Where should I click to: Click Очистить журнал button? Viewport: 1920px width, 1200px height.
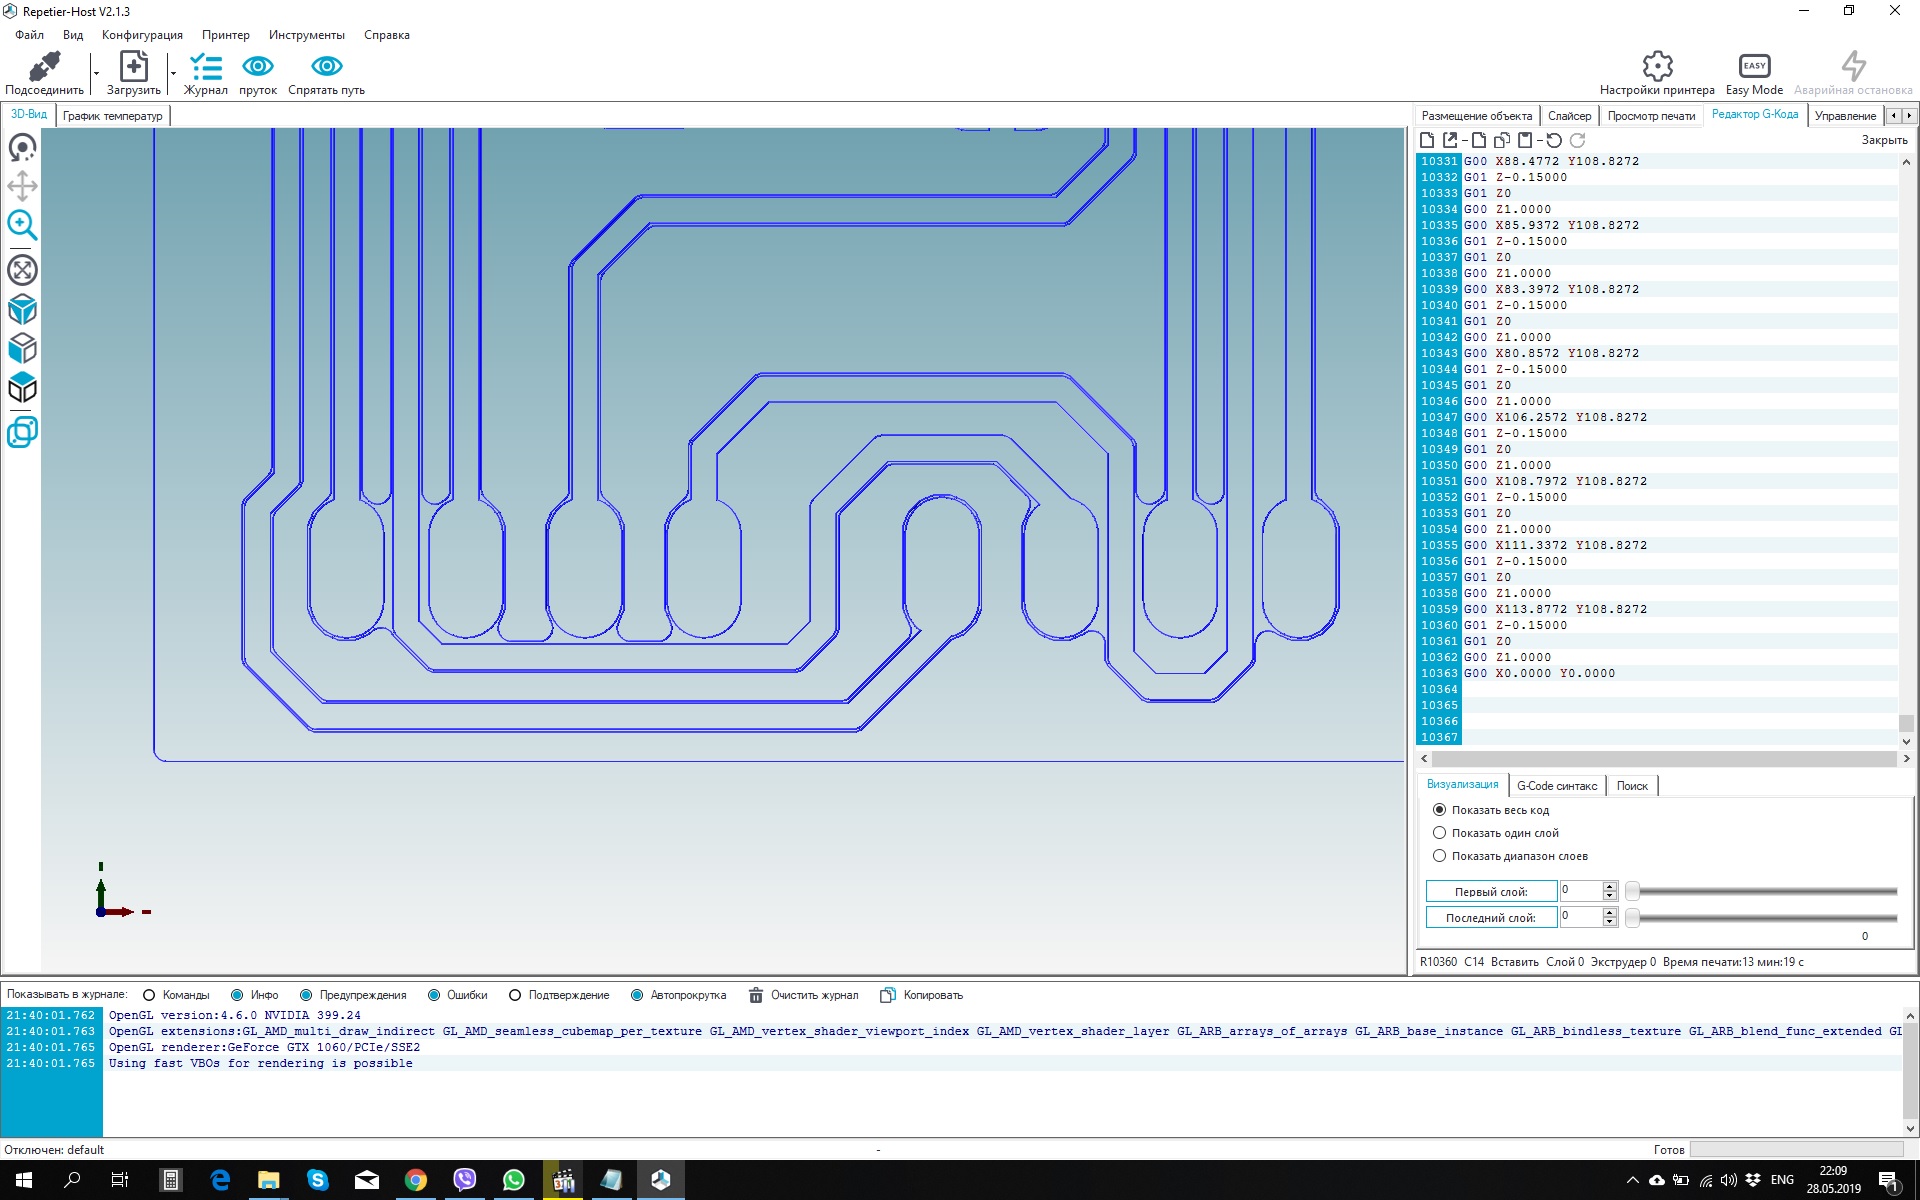804,995
